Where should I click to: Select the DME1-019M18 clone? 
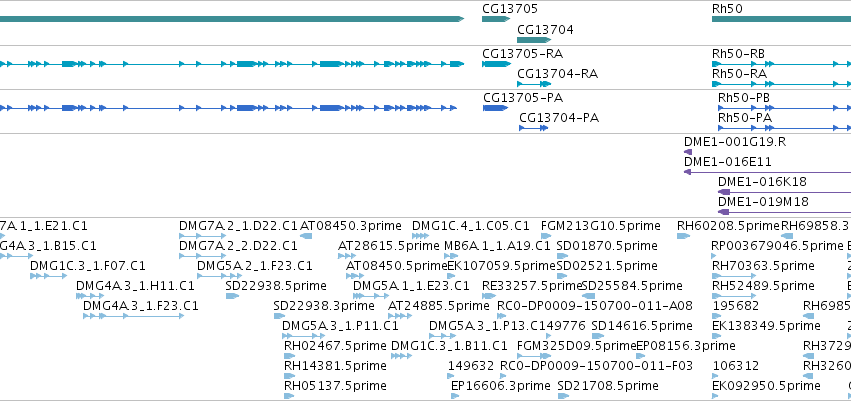pos(784,212)
